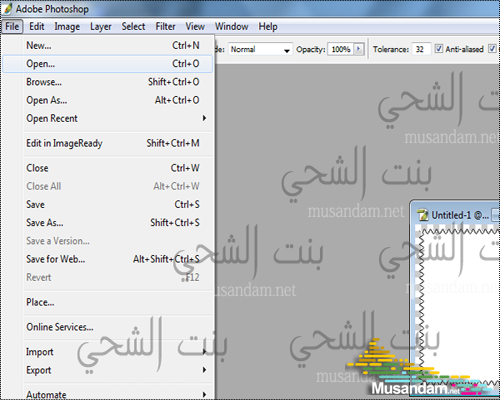Viewport: 500px width, 400px height.
Task: Open the Filter menu
Action: coord(165,26)
